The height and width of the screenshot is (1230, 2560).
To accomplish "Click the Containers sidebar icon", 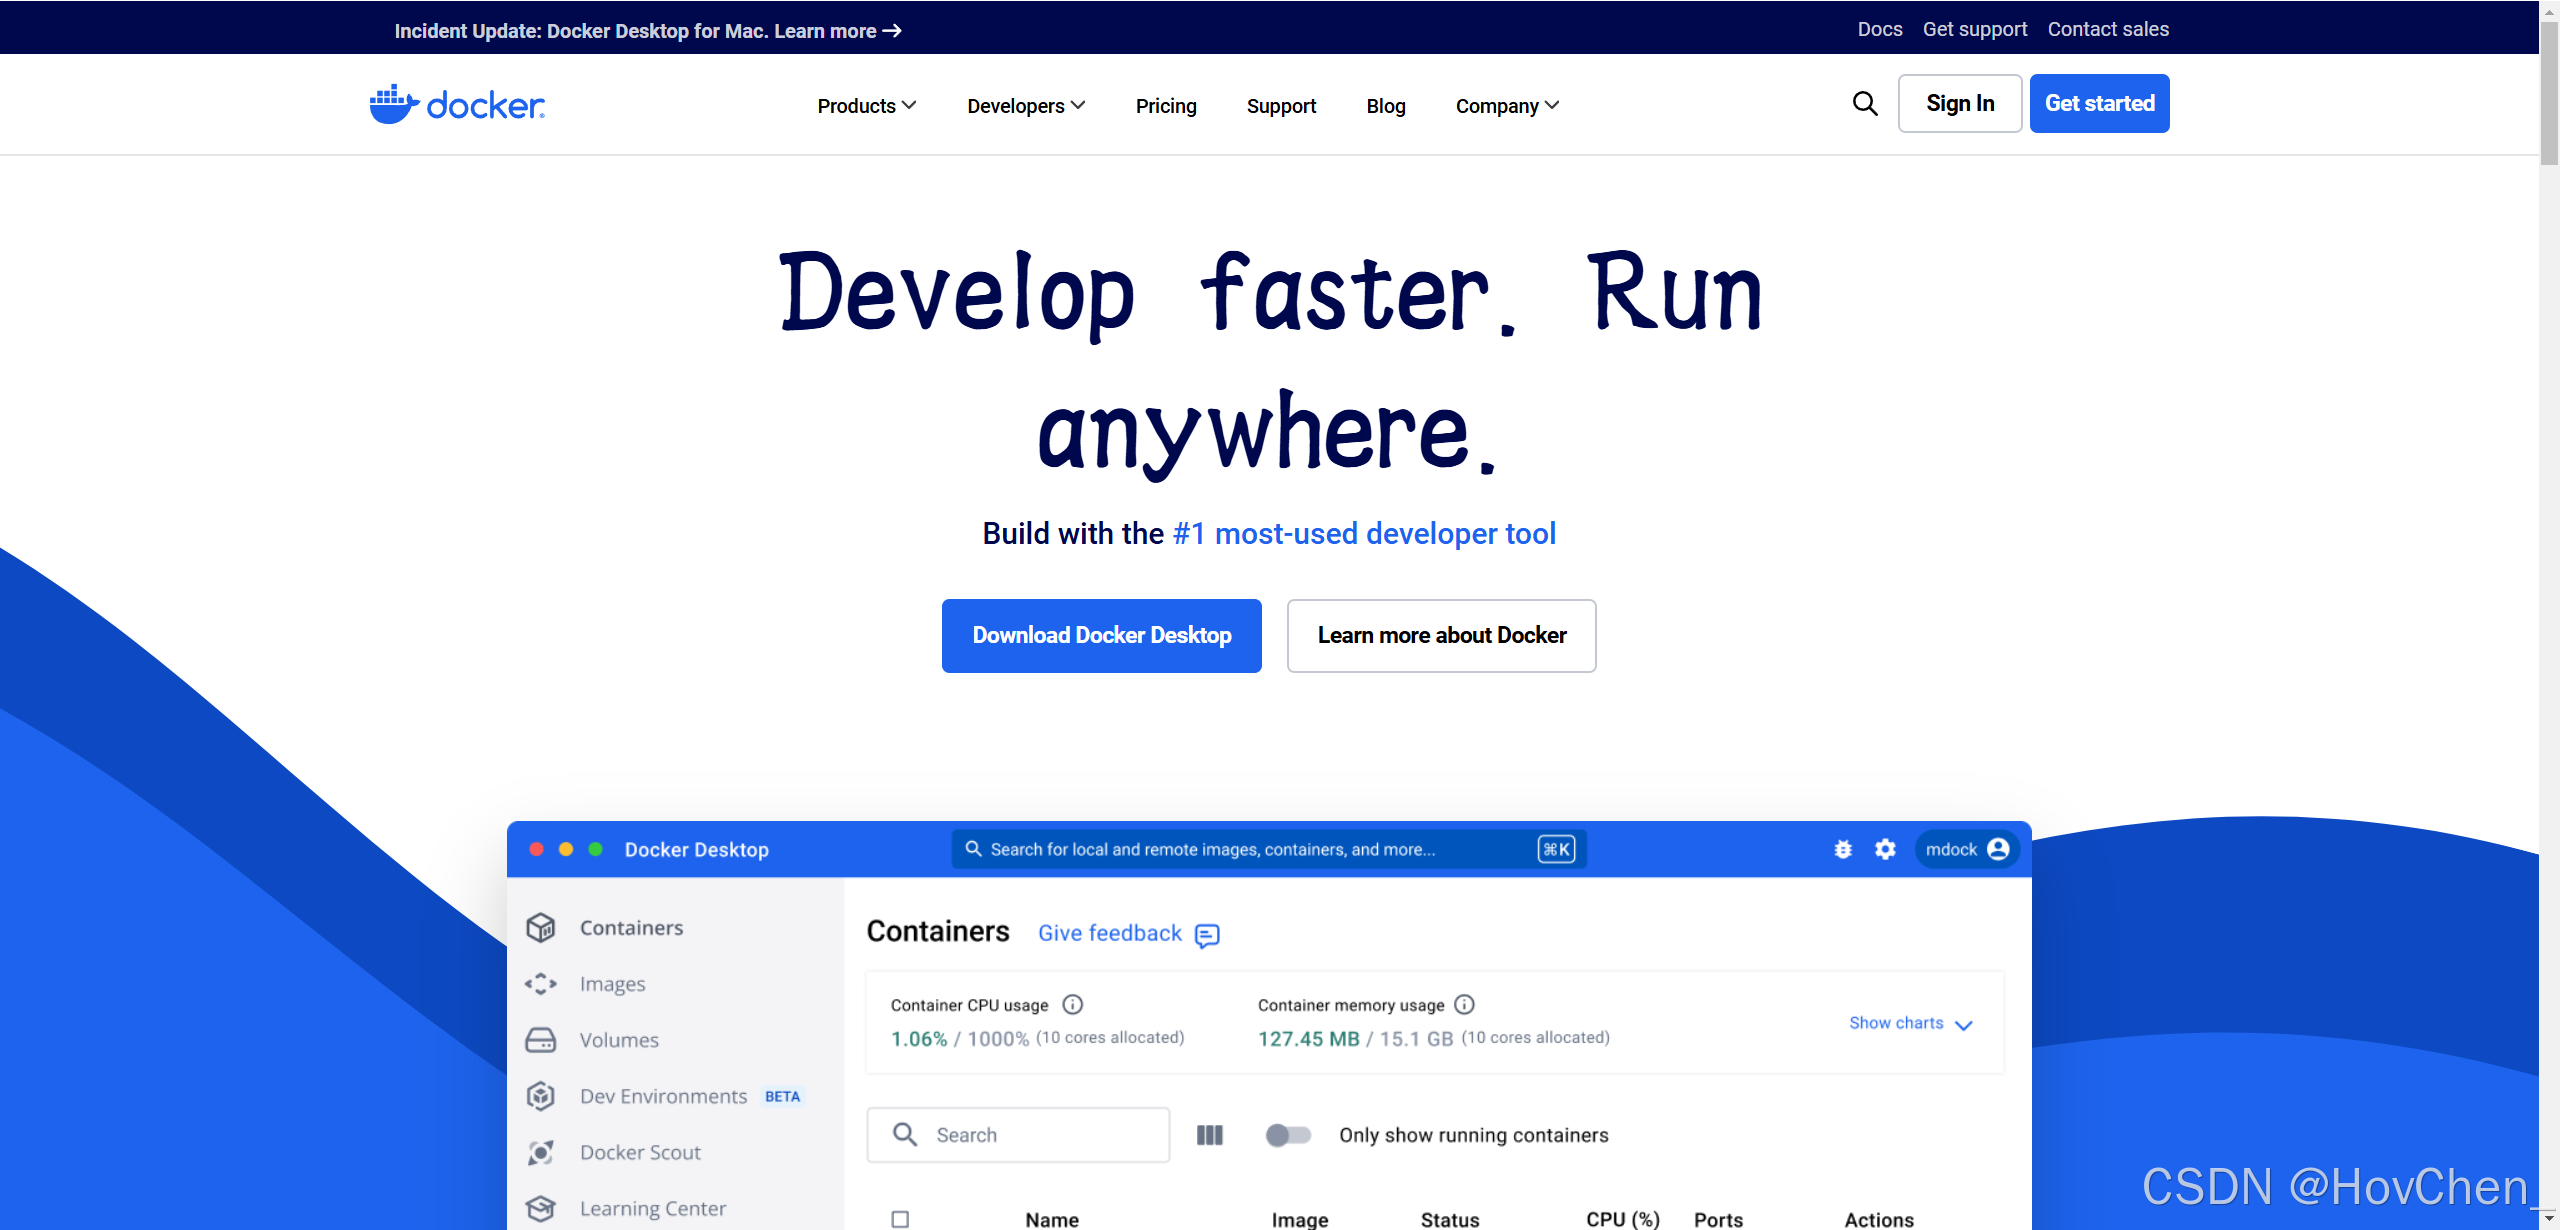I will (x=541, y=928).
